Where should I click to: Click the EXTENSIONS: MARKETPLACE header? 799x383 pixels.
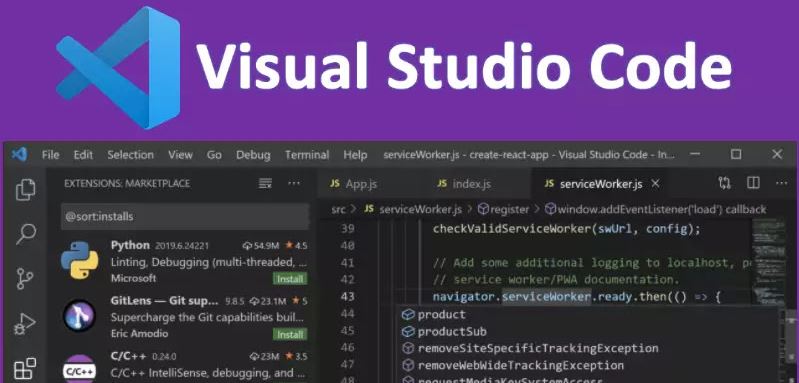click(x=127, y=183)
